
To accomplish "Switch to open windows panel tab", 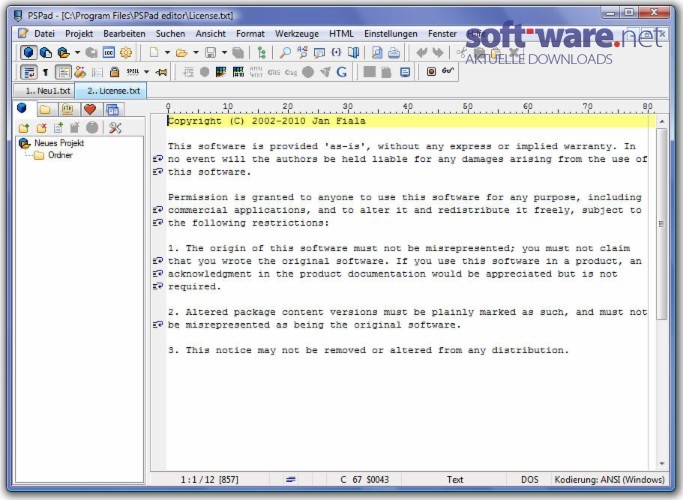I will click(x=113, y=109).
